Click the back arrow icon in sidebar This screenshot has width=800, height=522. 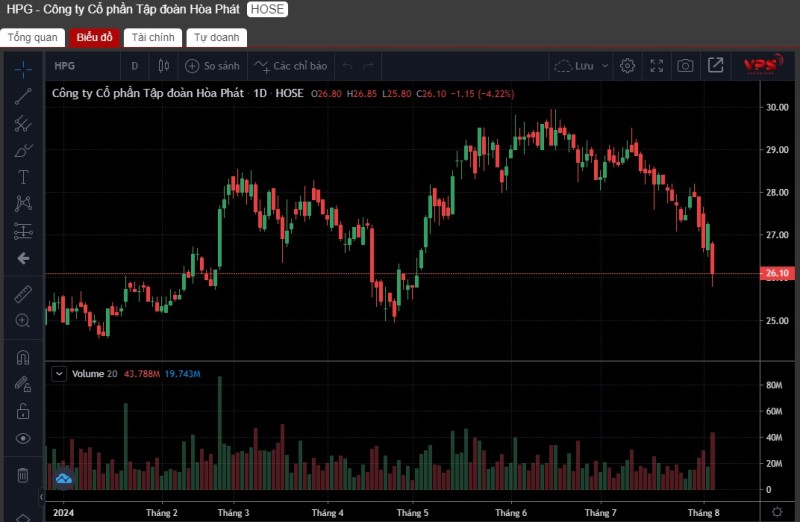click(23, 258)
